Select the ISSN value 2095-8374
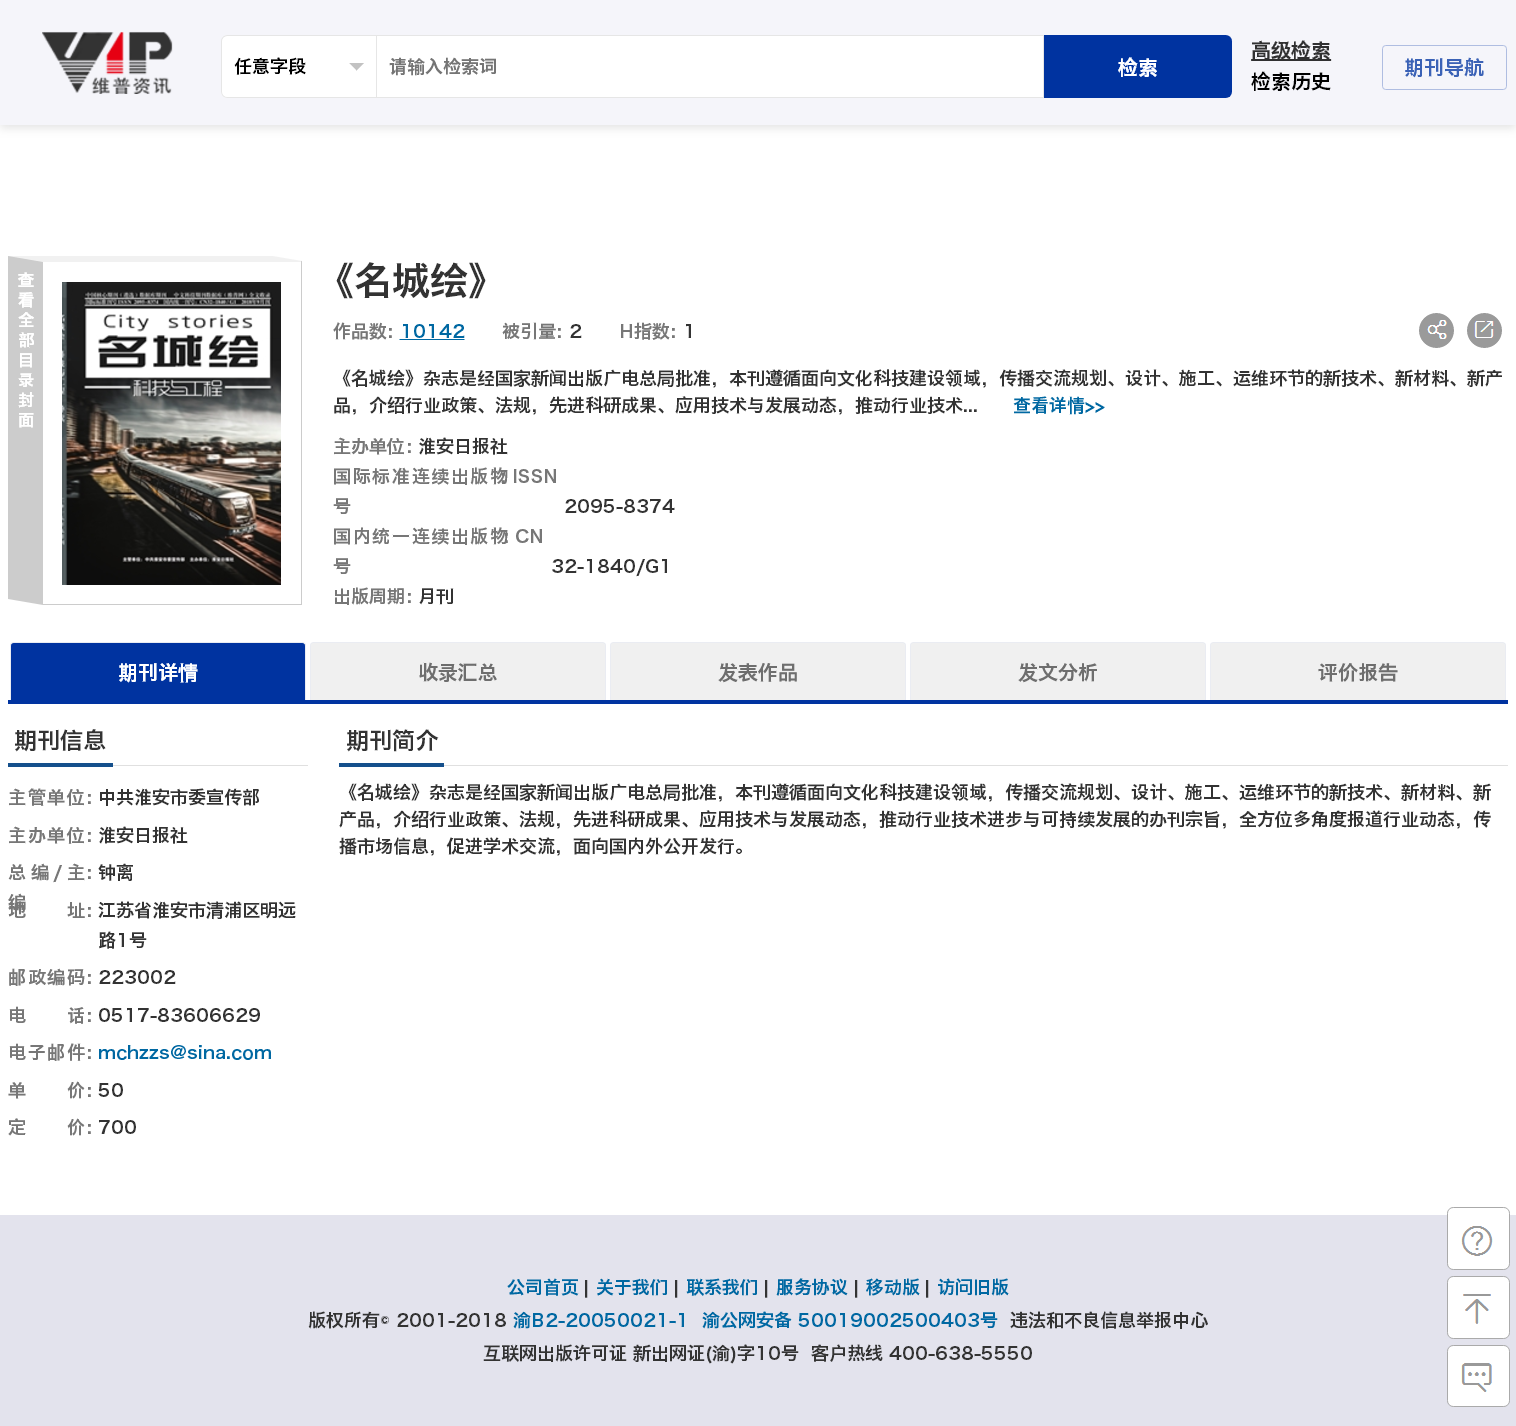This screenshot has width=1516, height=1426. pyautogui.click(x=620, y=506)
